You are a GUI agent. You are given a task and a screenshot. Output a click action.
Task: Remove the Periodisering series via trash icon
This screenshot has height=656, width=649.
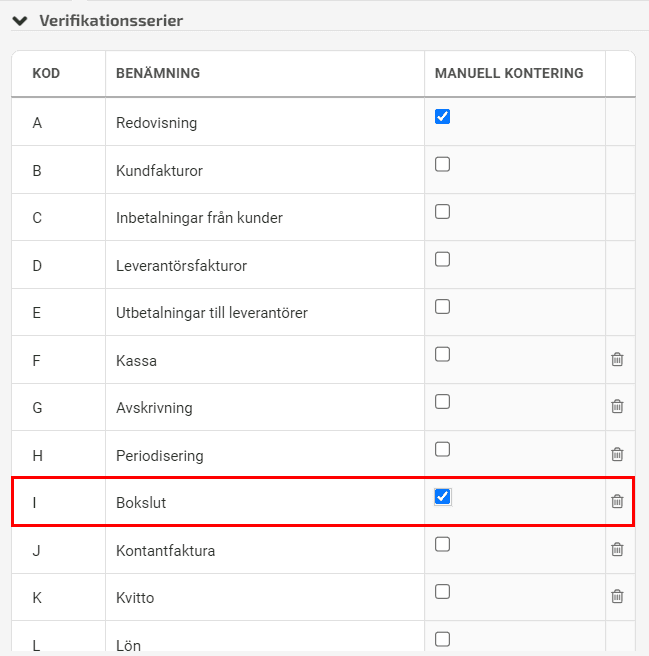point(617,454)
